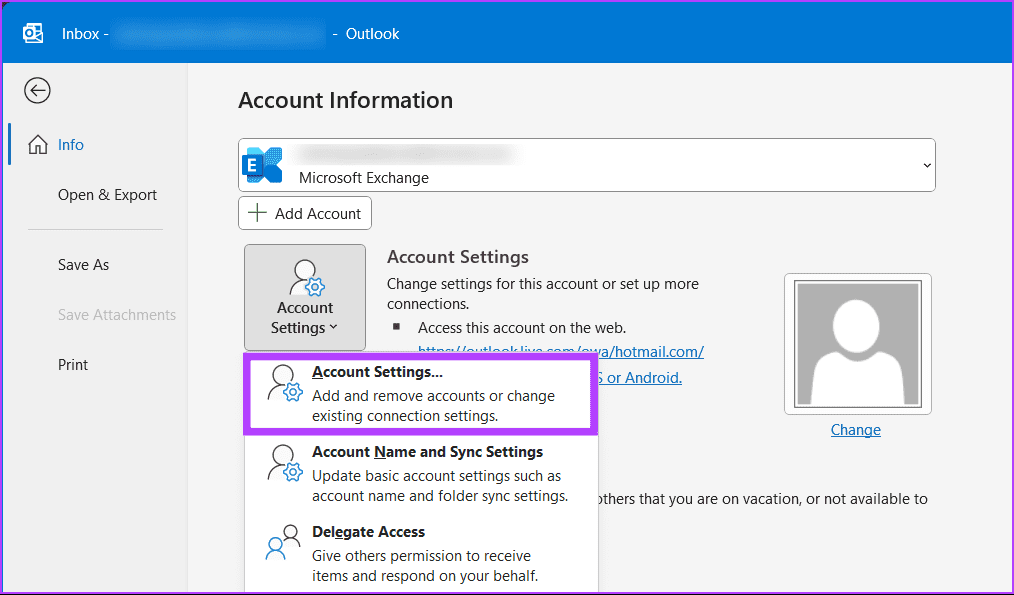Click the Delegate Access people icon

coord(284,542)
